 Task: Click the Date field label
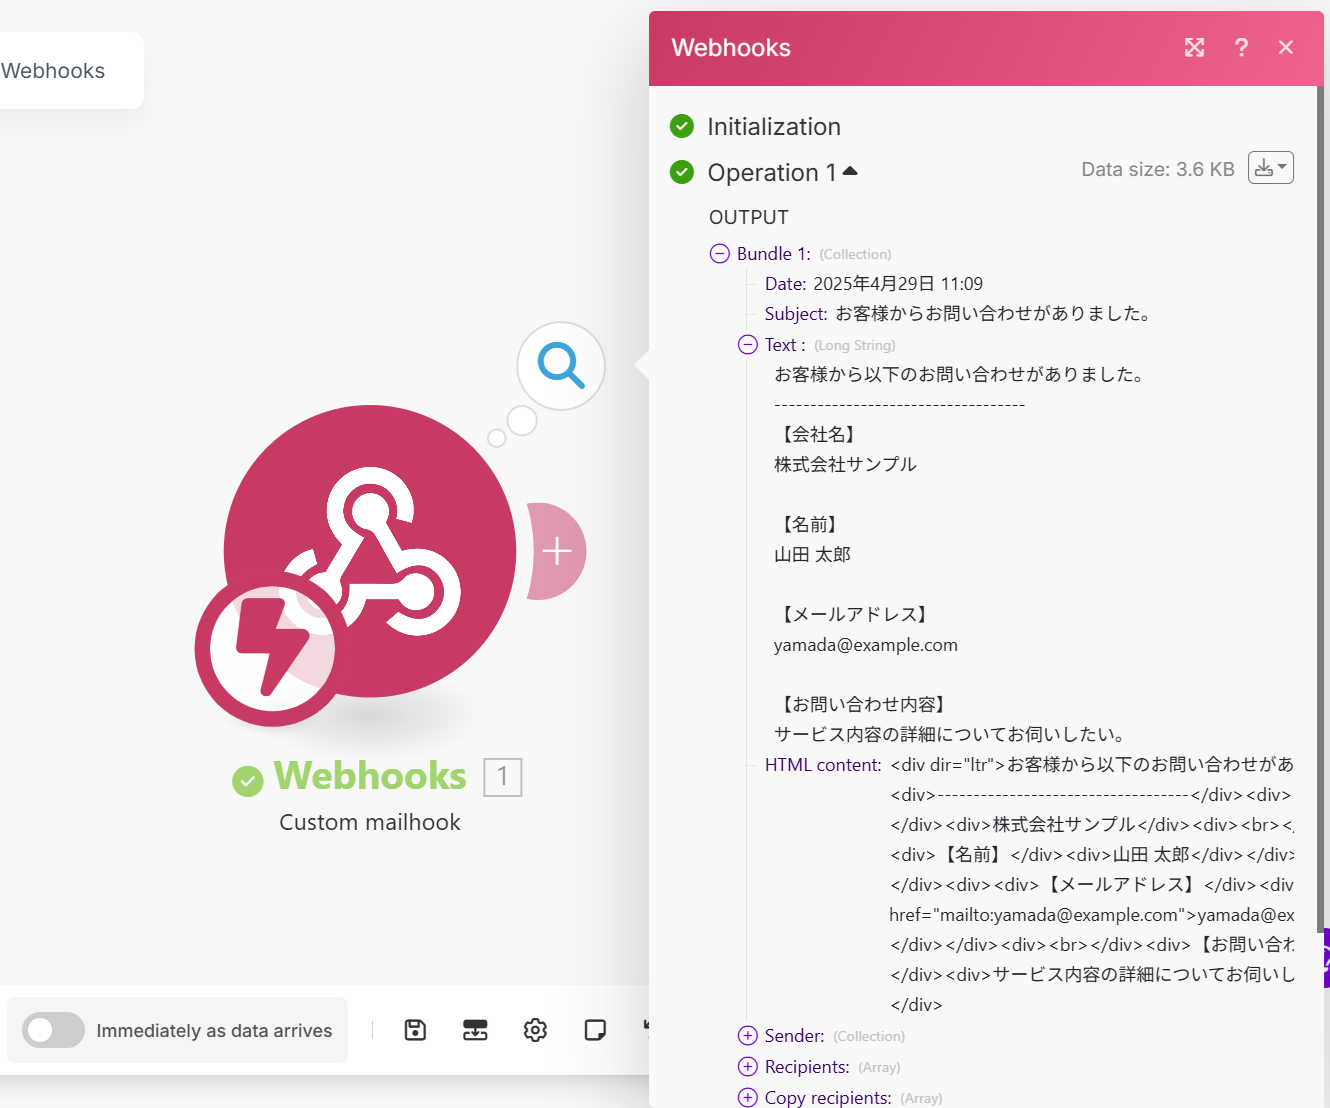tap(786, 284)
